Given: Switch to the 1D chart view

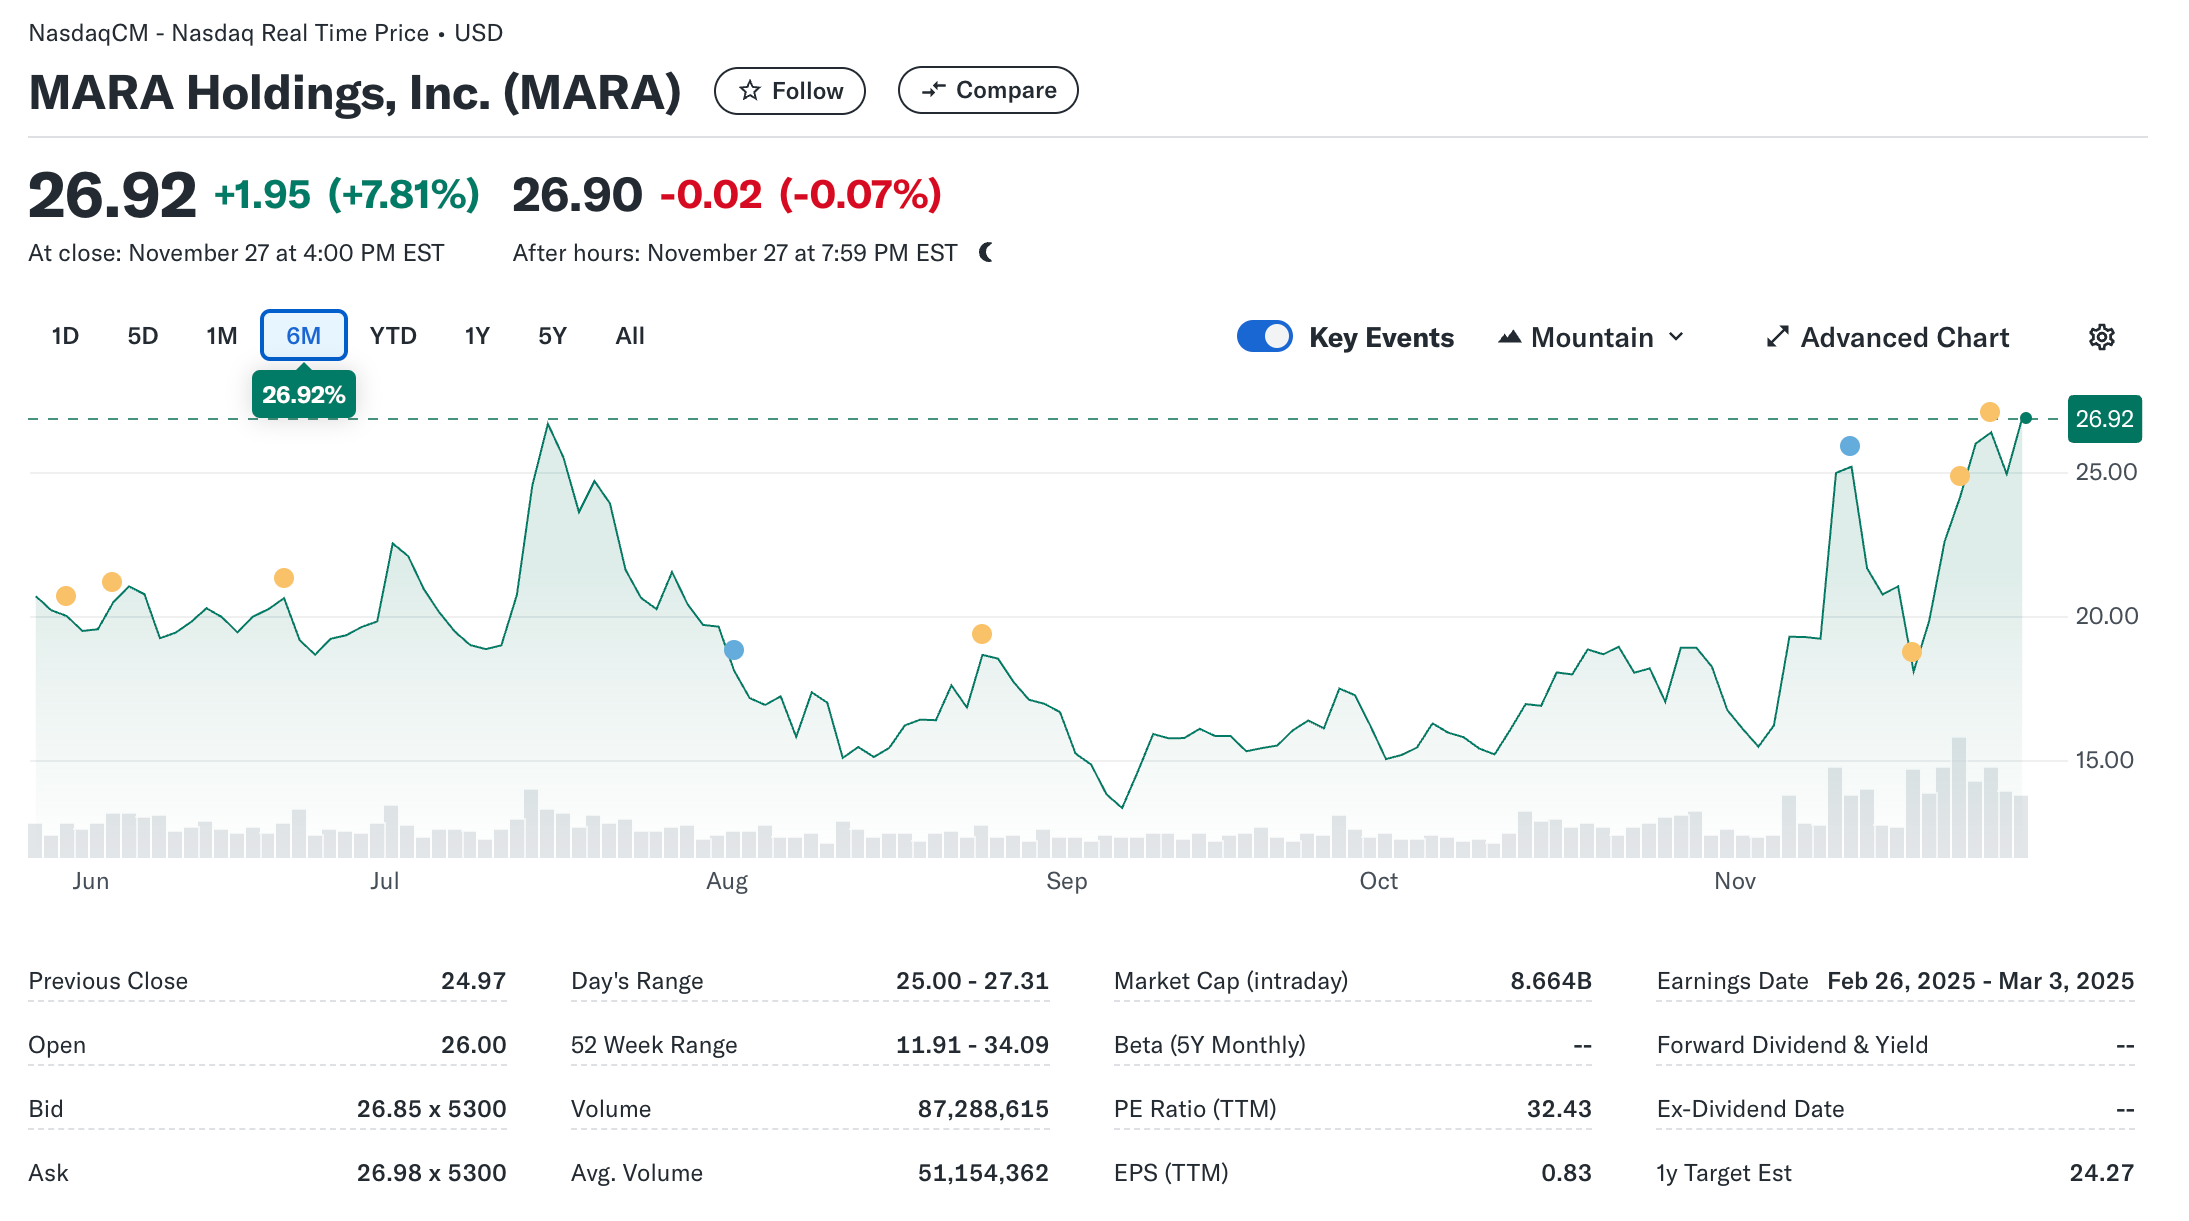Looking at the screenshot, I should 64,336.
